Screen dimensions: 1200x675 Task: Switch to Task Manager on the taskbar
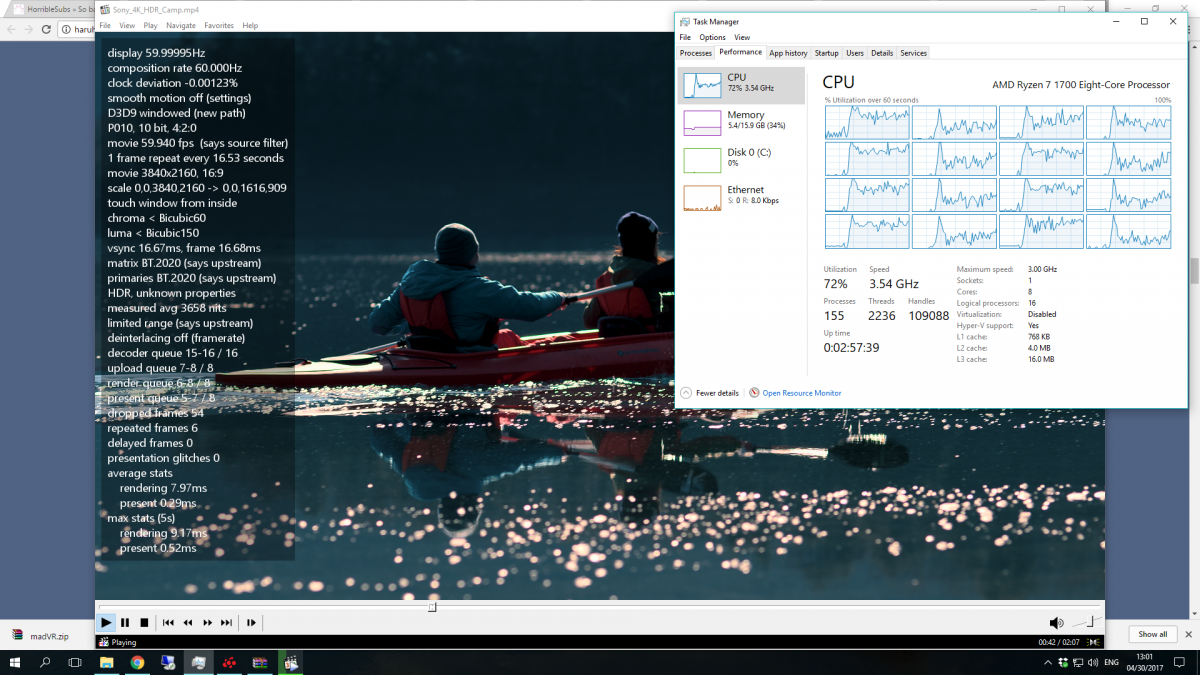tap(198, 662)
